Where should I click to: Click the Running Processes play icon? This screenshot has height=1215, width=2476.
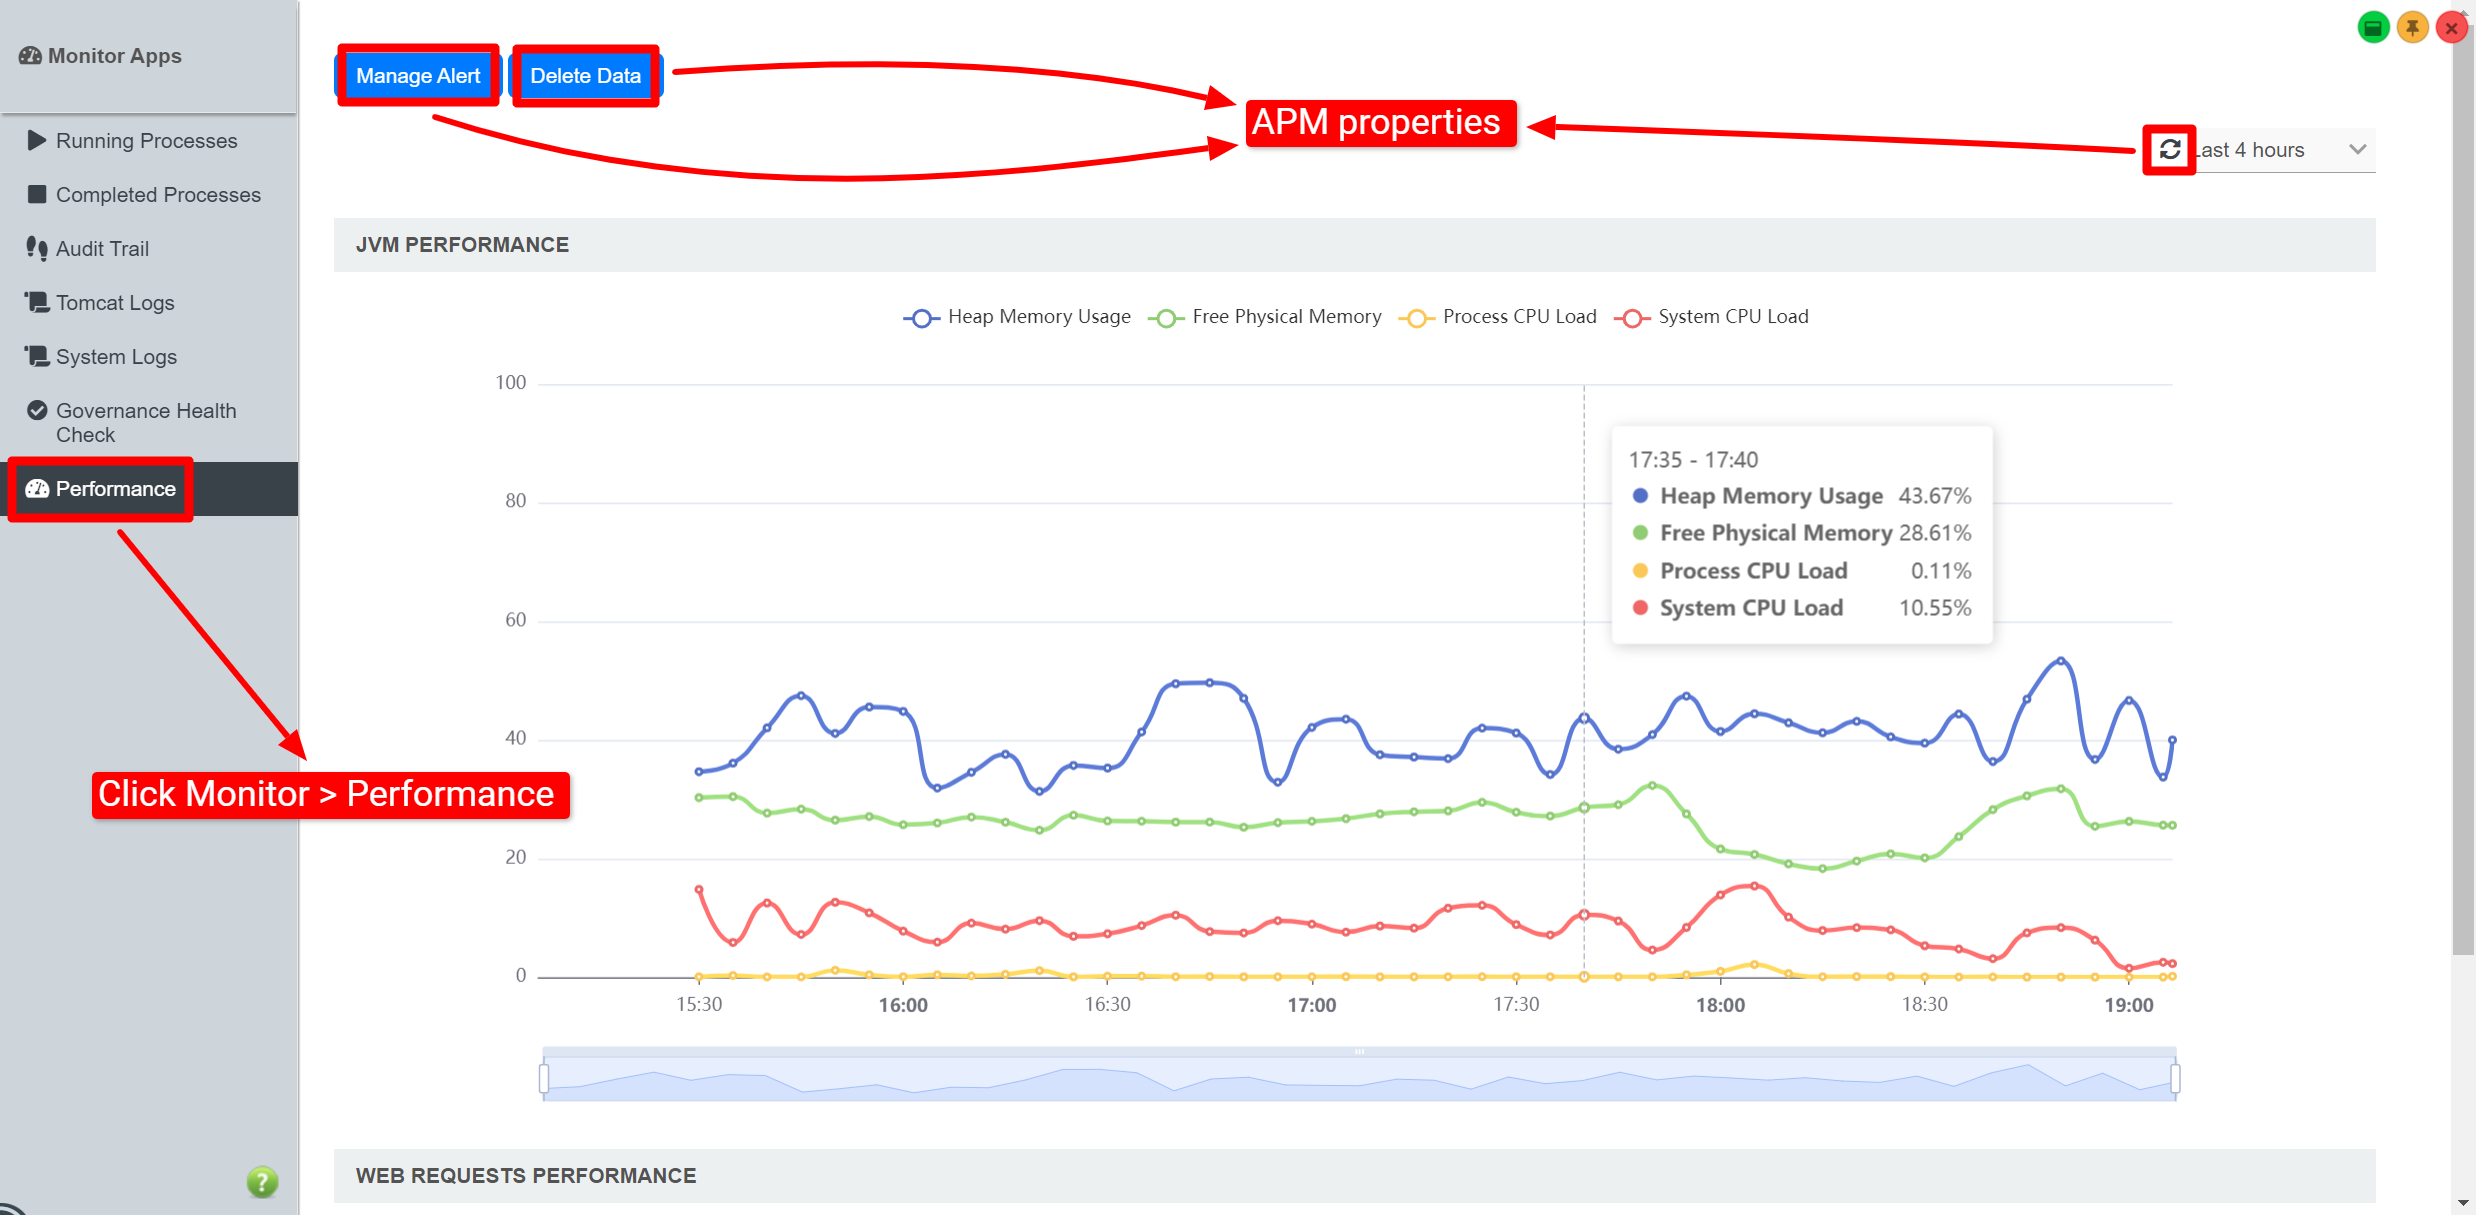click(37, 140)
